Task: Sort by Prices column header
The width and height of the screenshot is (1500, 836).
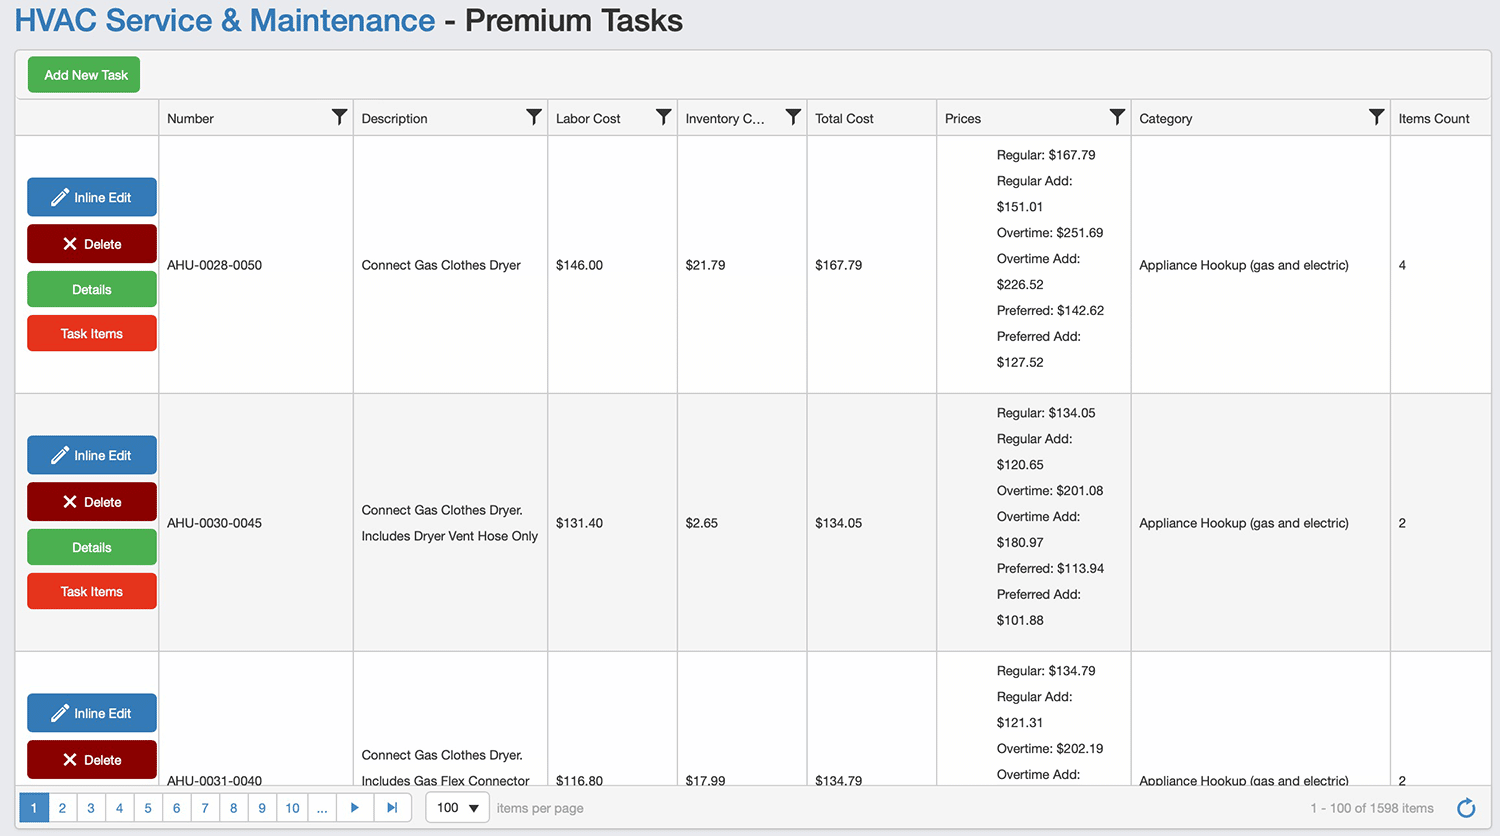Action: [962, 118]
